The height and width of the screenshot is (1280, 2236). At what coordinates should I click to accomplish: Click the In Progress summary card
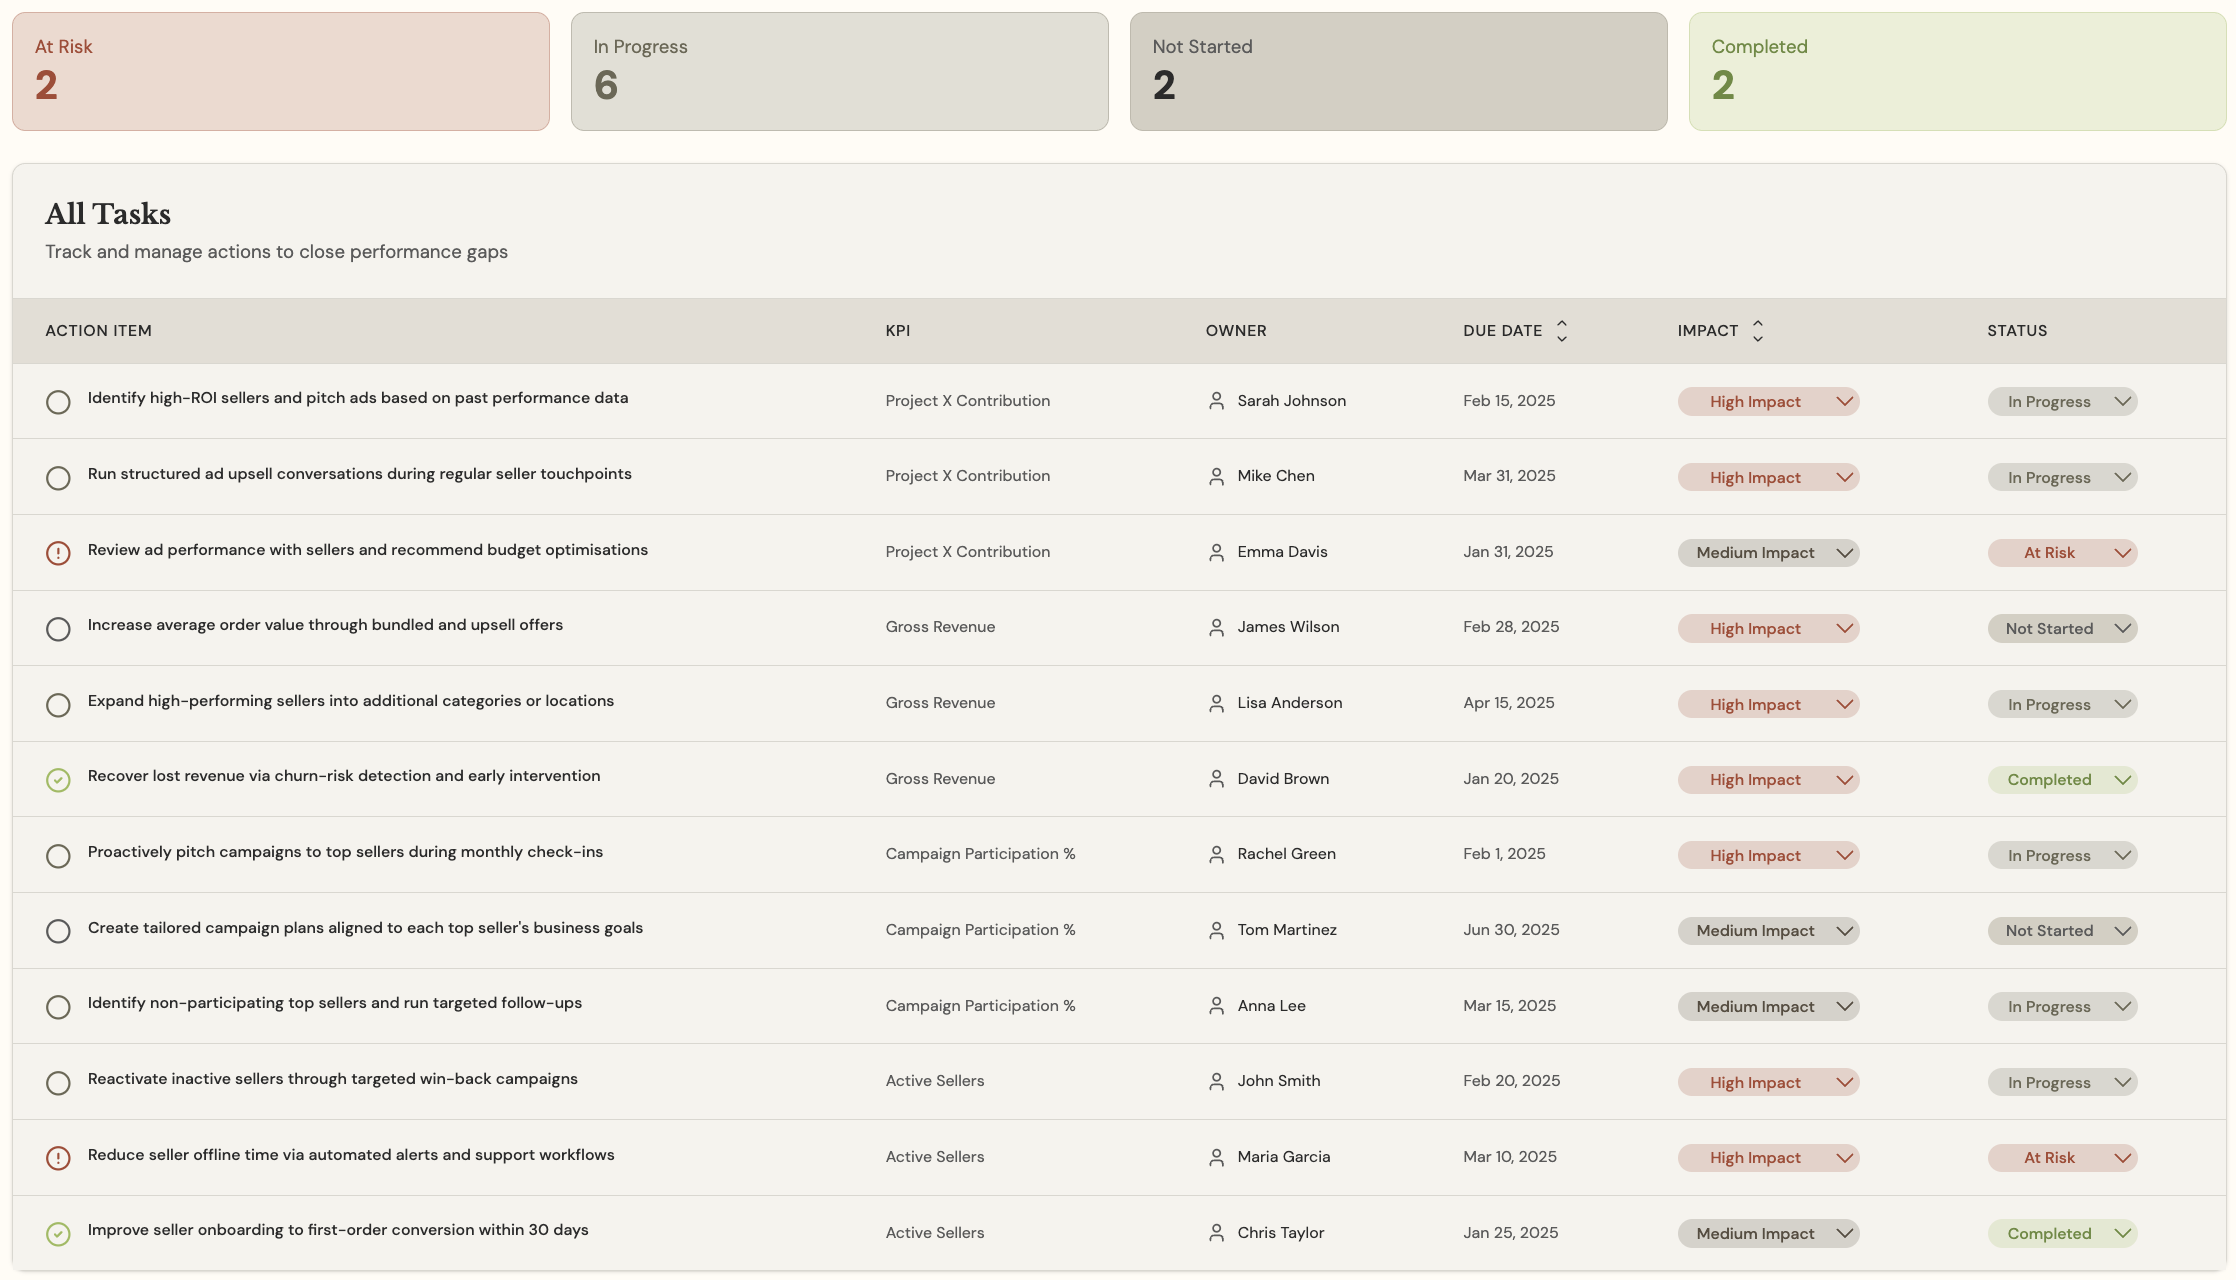coord(839,70)
